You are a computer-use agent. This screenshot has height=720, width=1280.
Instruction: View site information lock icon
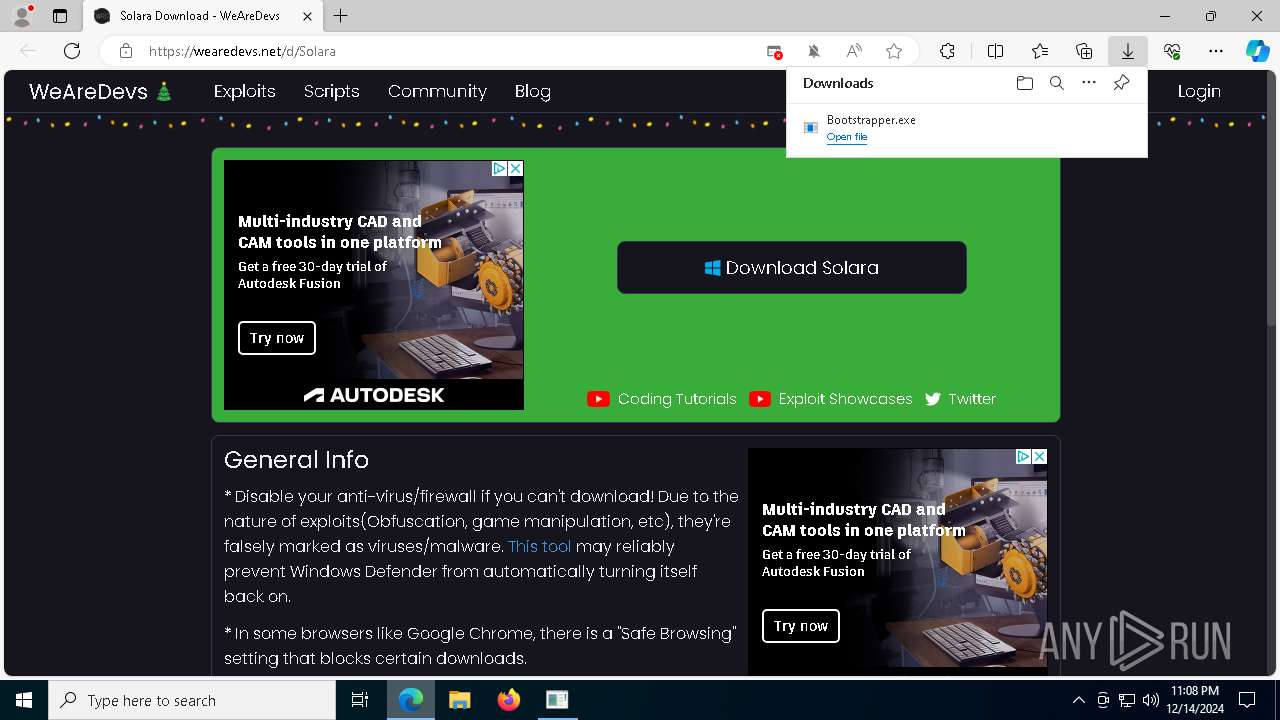[x=126, y=51]
